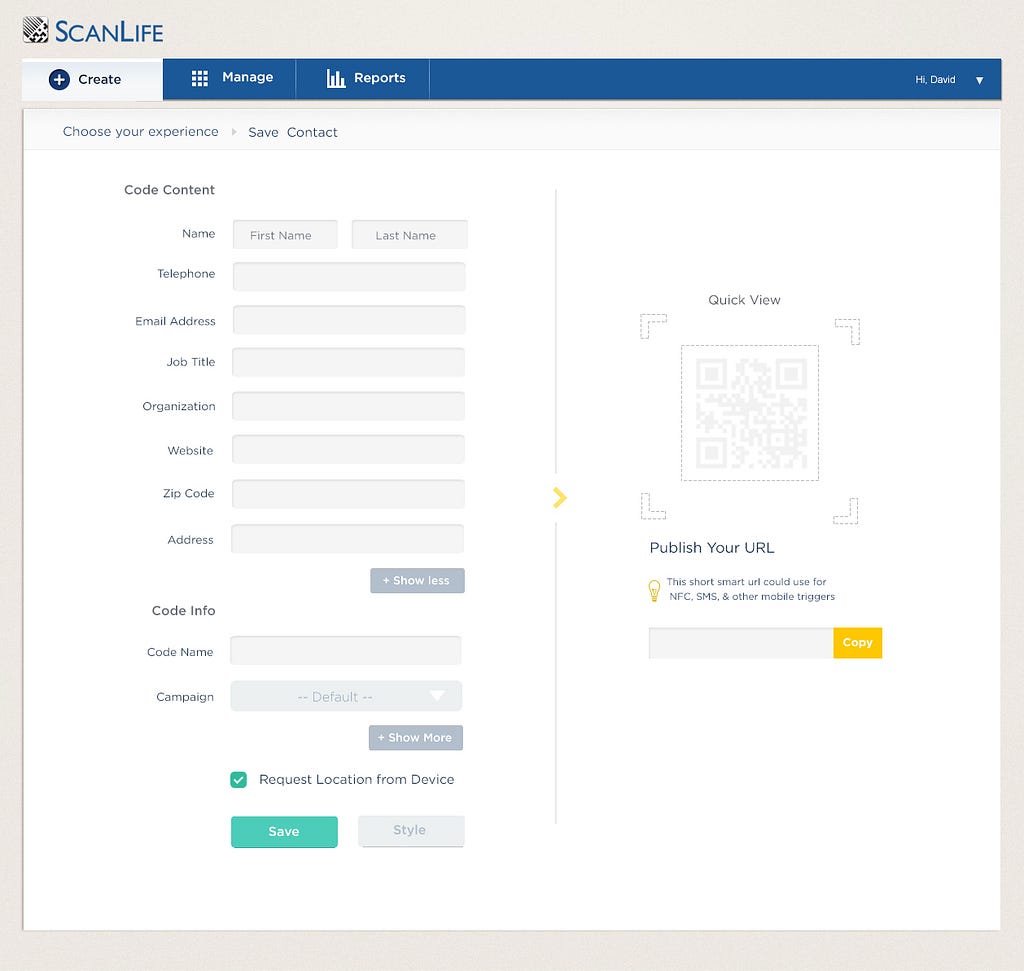Click the Hi, David greeting text

coord(935,80)
